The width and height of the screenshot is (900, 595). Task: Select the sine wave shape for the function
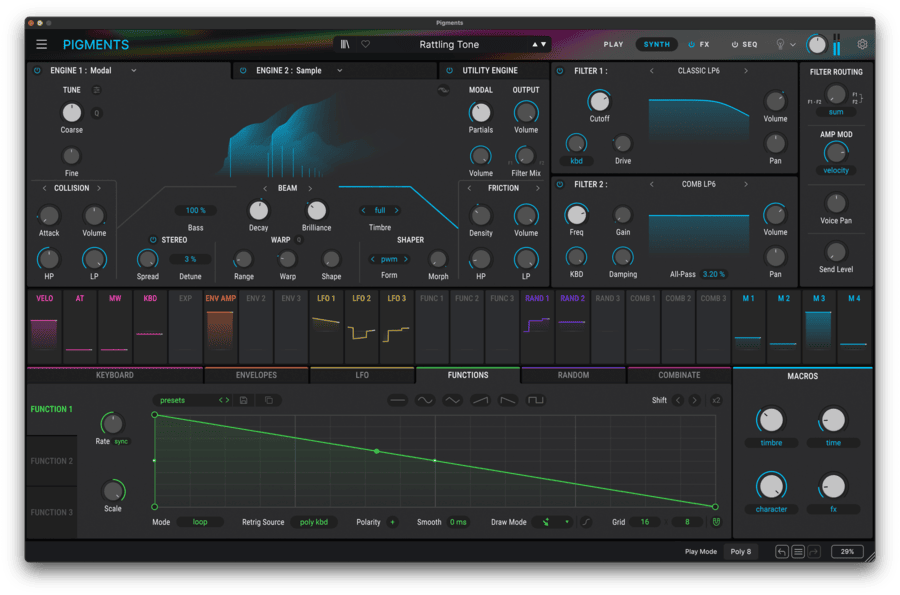pyautogui.click(x=424, y=400)
